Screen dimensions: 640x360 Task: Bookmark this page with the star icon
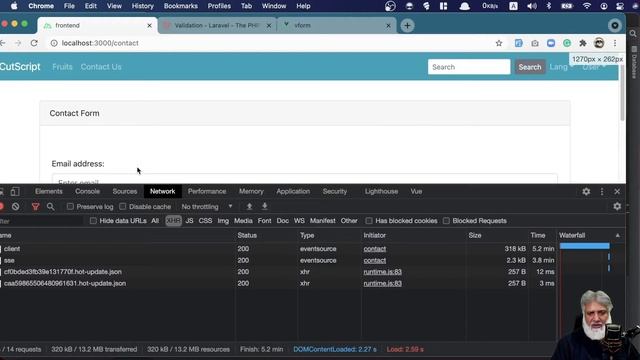(499, 43)
